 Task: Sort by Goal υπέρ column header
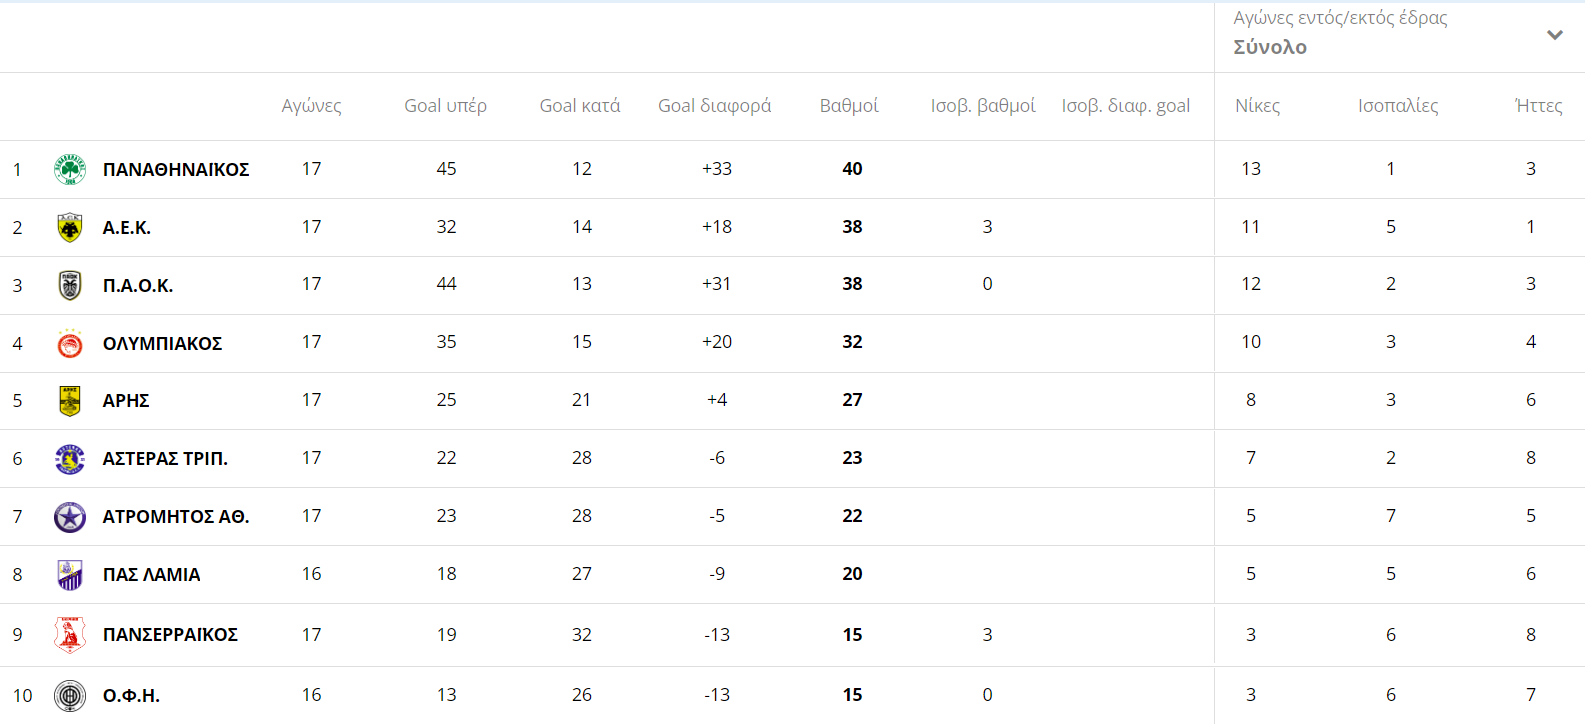(x=445, y=106)
